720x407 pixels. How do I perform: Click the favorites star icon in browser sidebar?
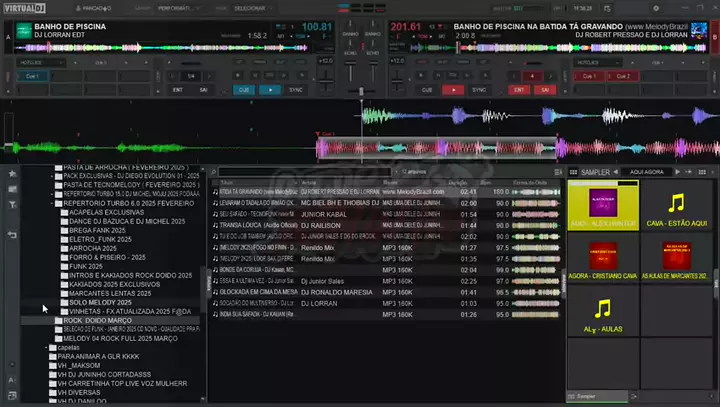point(12,173)
